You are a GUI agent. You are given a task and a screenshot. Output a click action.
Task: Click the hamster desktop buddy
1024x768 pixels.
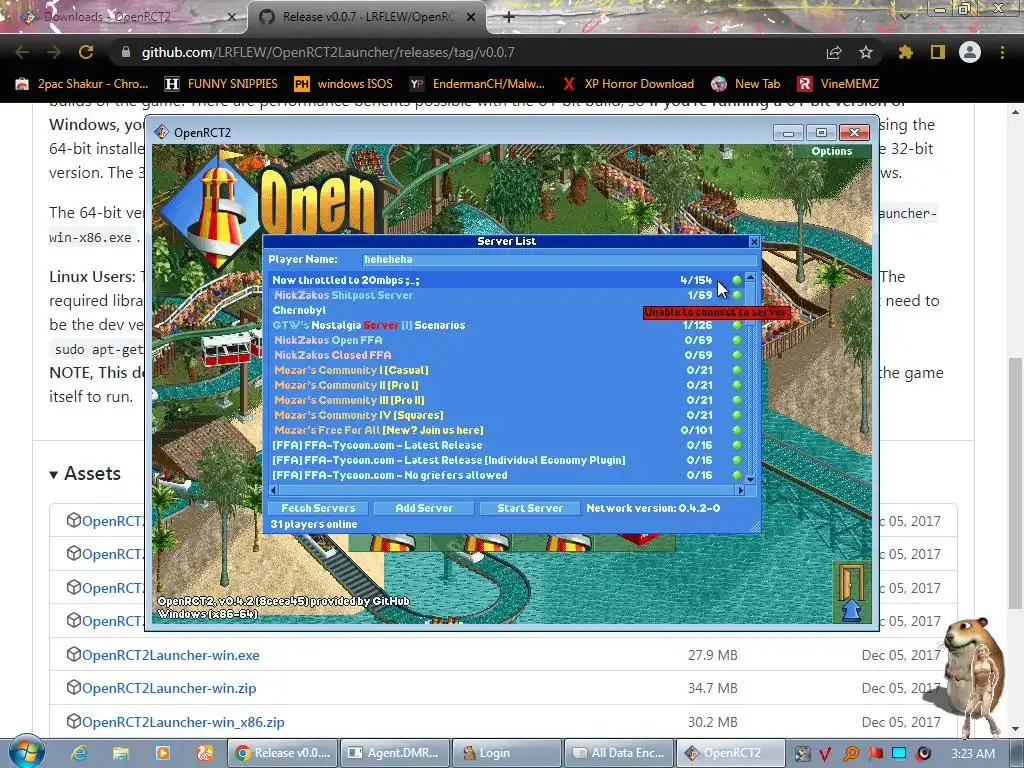pyautogui.click(x=972, y=676)
